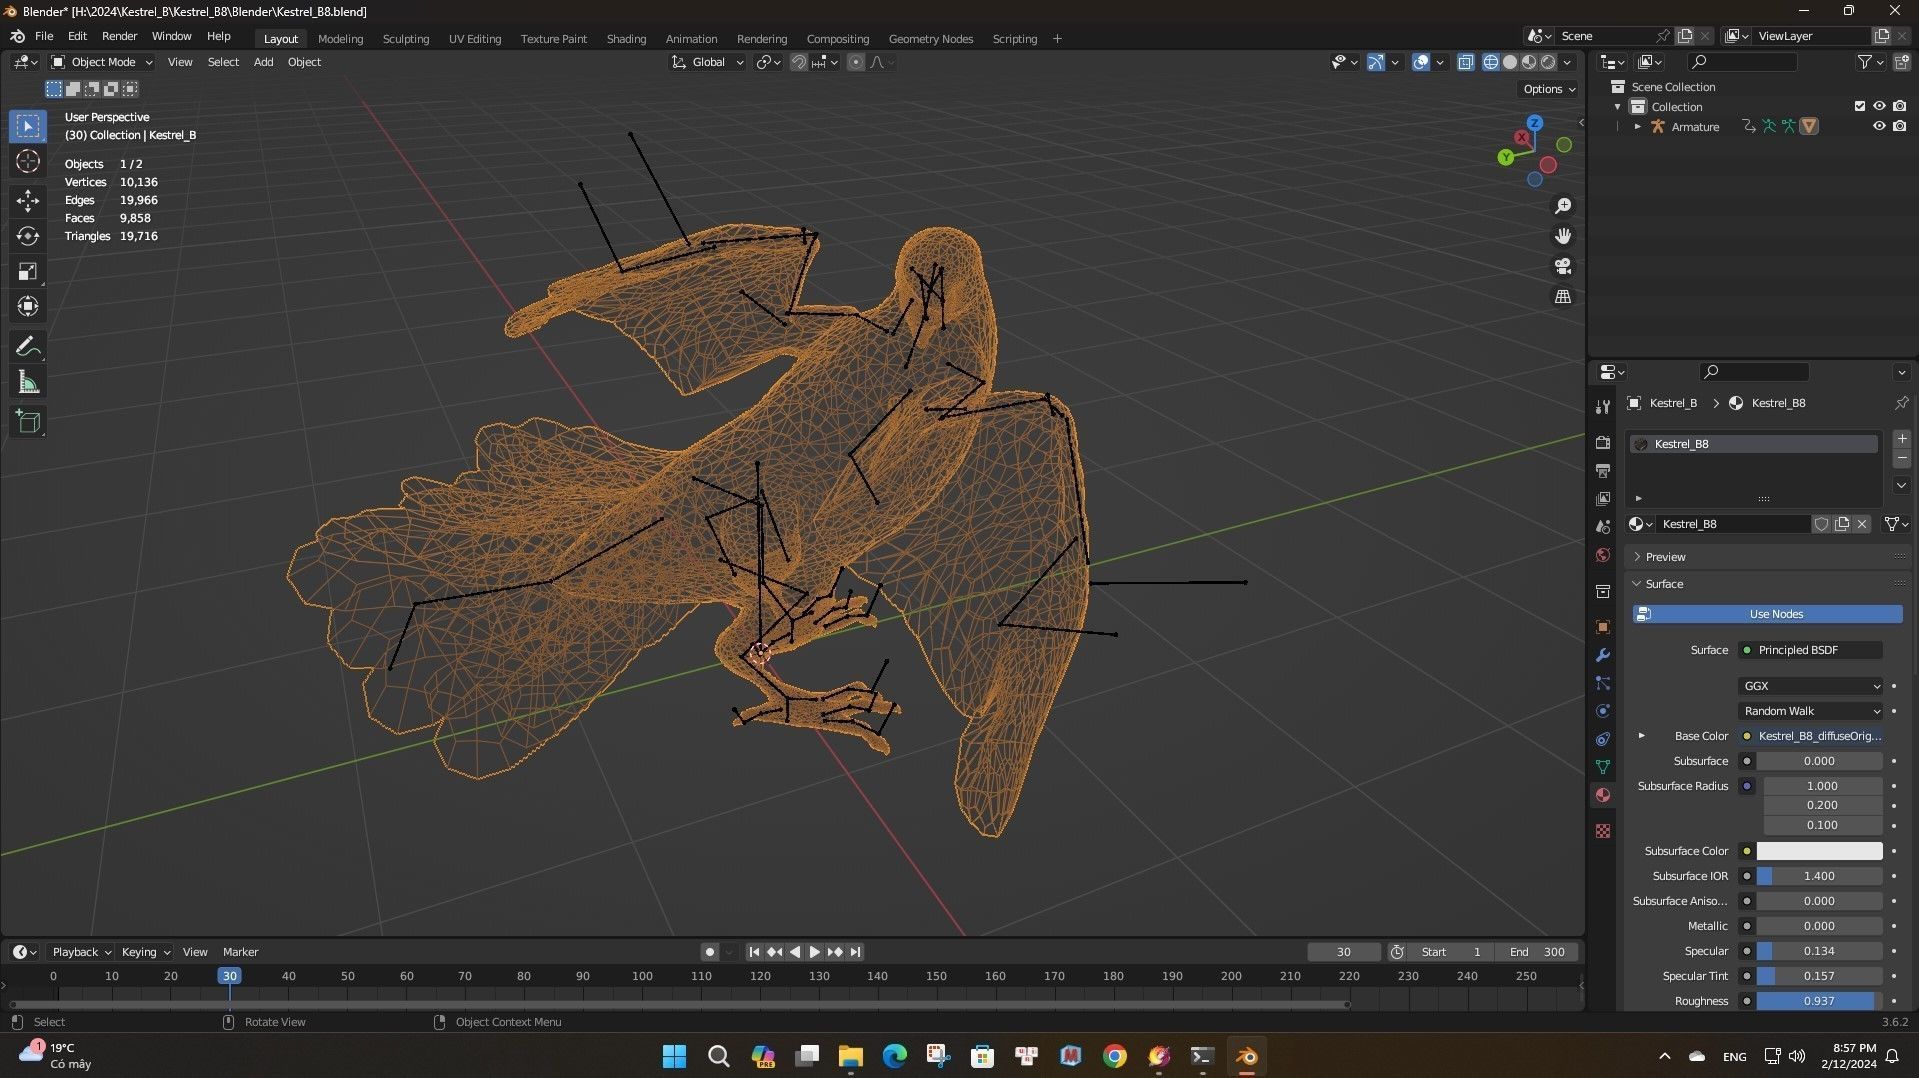This screenshot has width=1919, height=1078.
Task: Open the Modifiers wrench tab
Action: point(1603,655)
